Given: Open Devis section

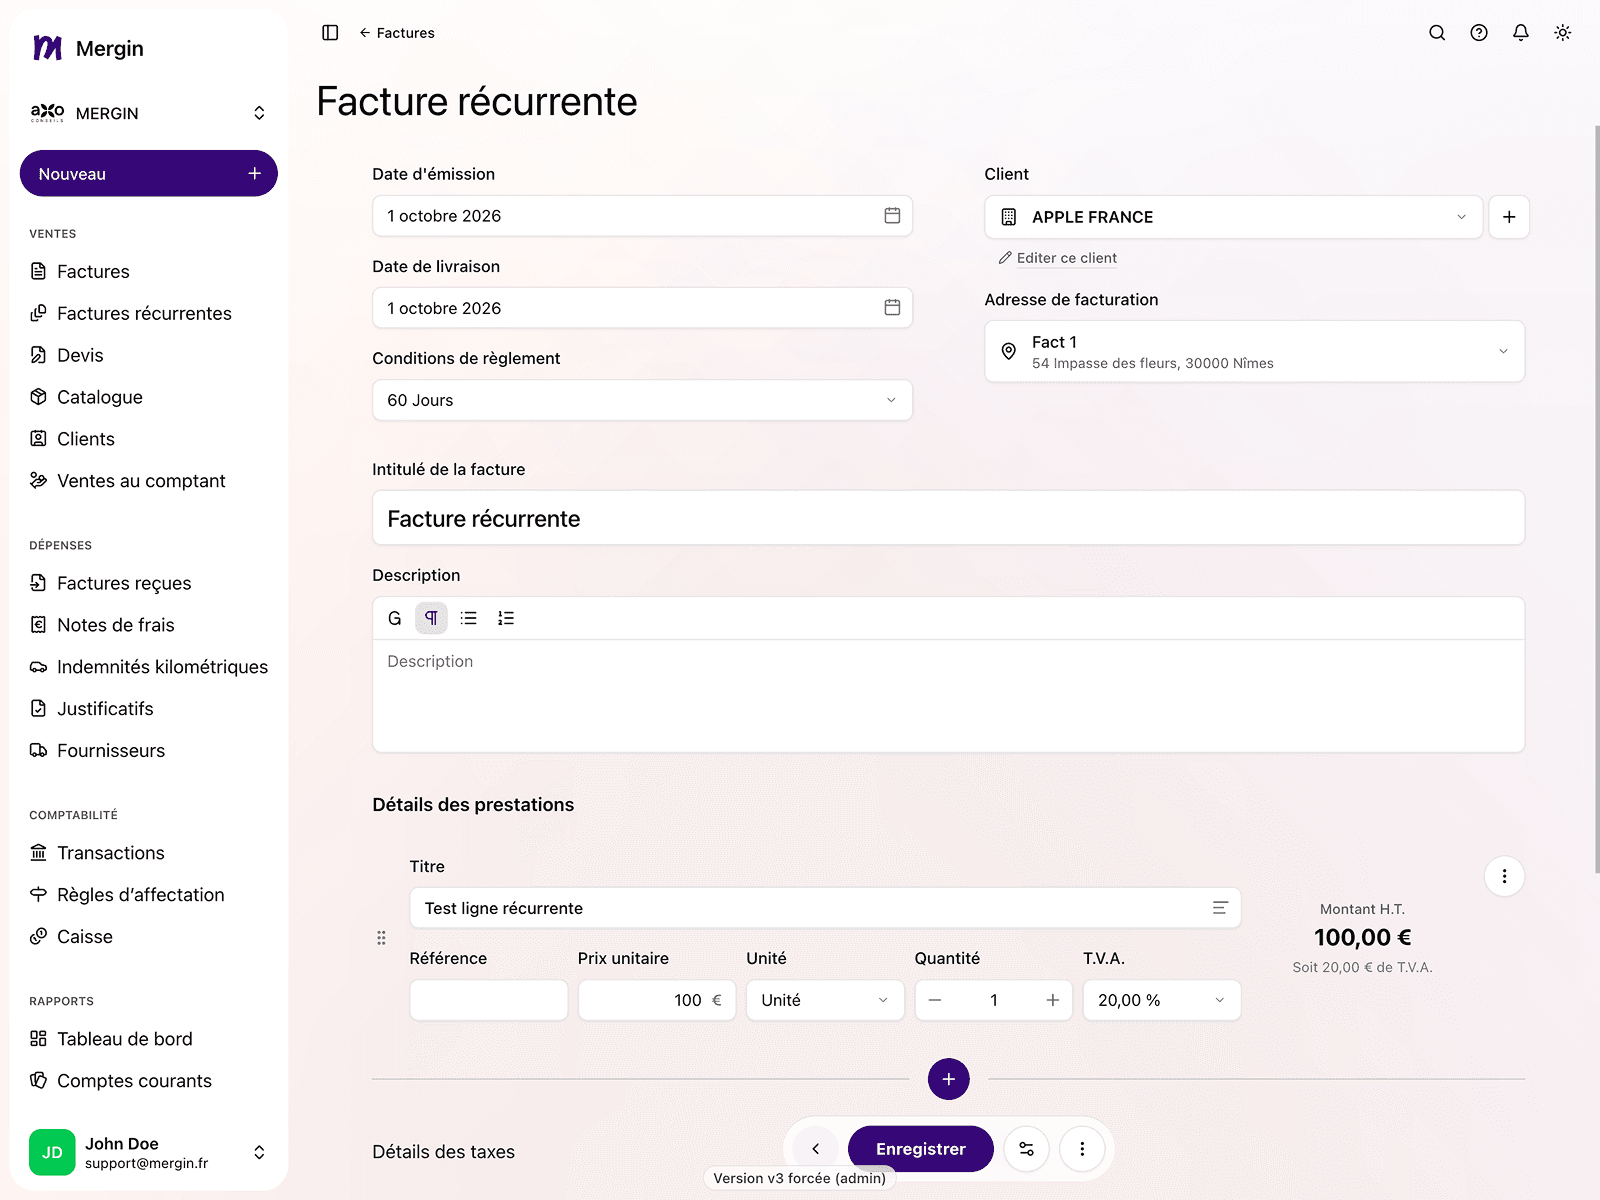Looking at the screenshot, I should pos(80,356).
